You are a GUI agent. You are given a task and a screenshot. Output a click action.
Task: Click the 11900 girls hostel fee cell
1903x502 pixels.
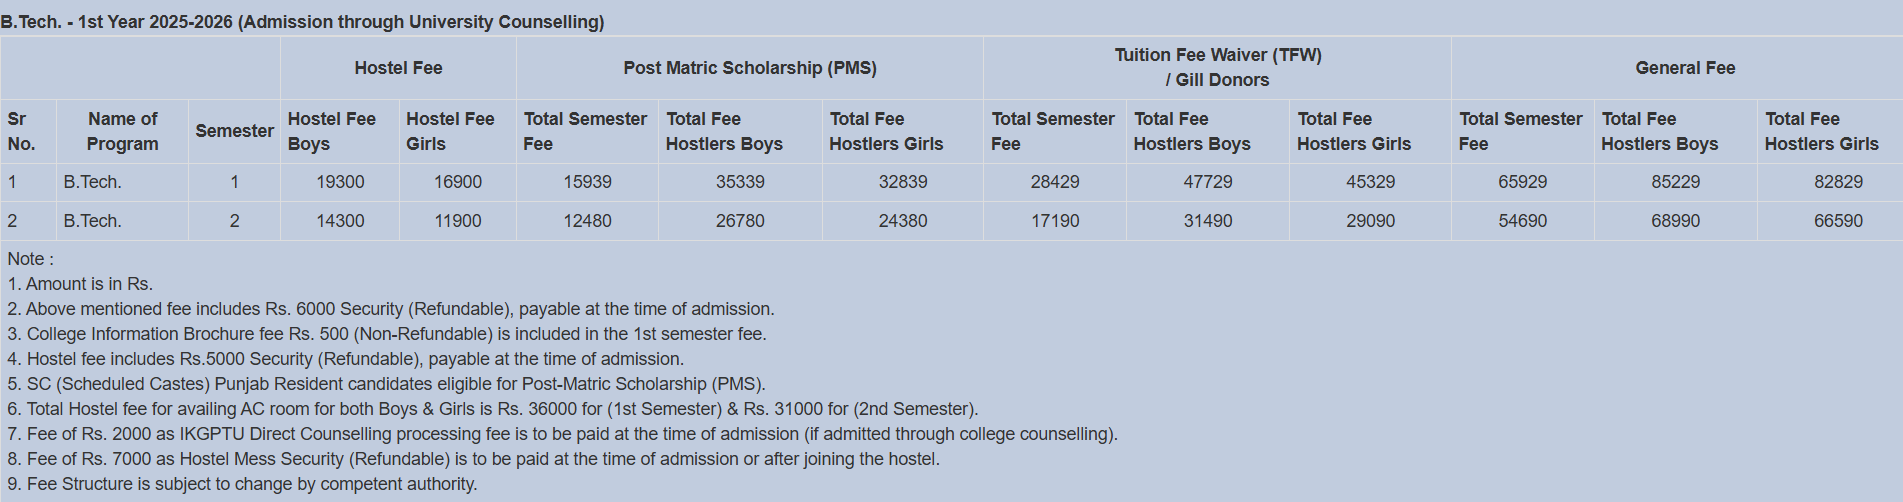(x=458, y=221)
